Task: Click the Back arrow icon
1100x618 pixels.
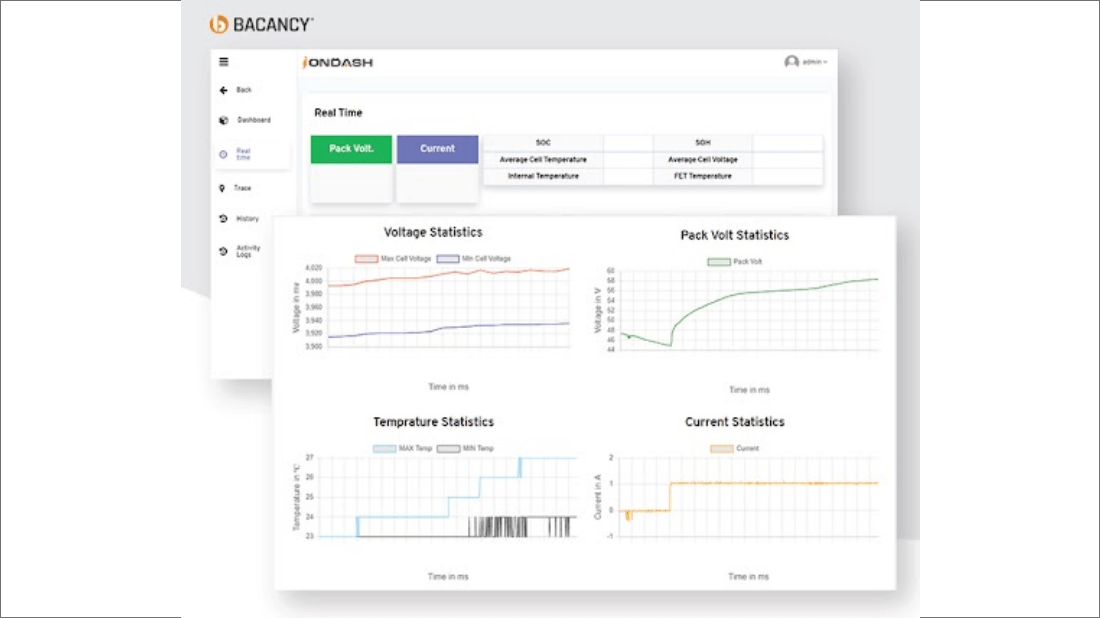Action: [223, 90]
